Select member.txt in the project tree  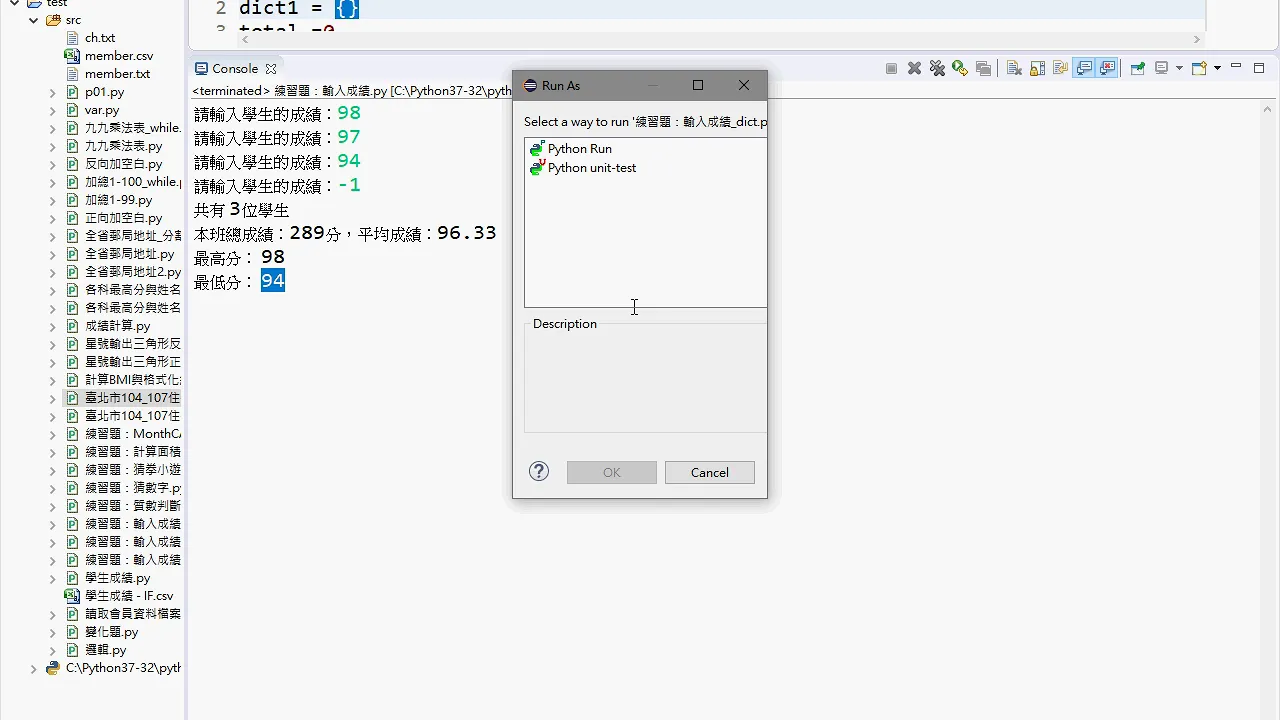click(117, 74)
